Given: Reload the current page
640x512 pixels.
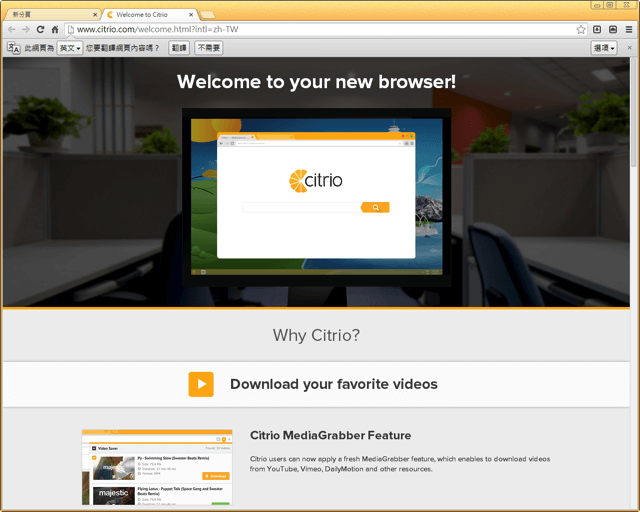Looking at the screenshot, I should 40,29.
